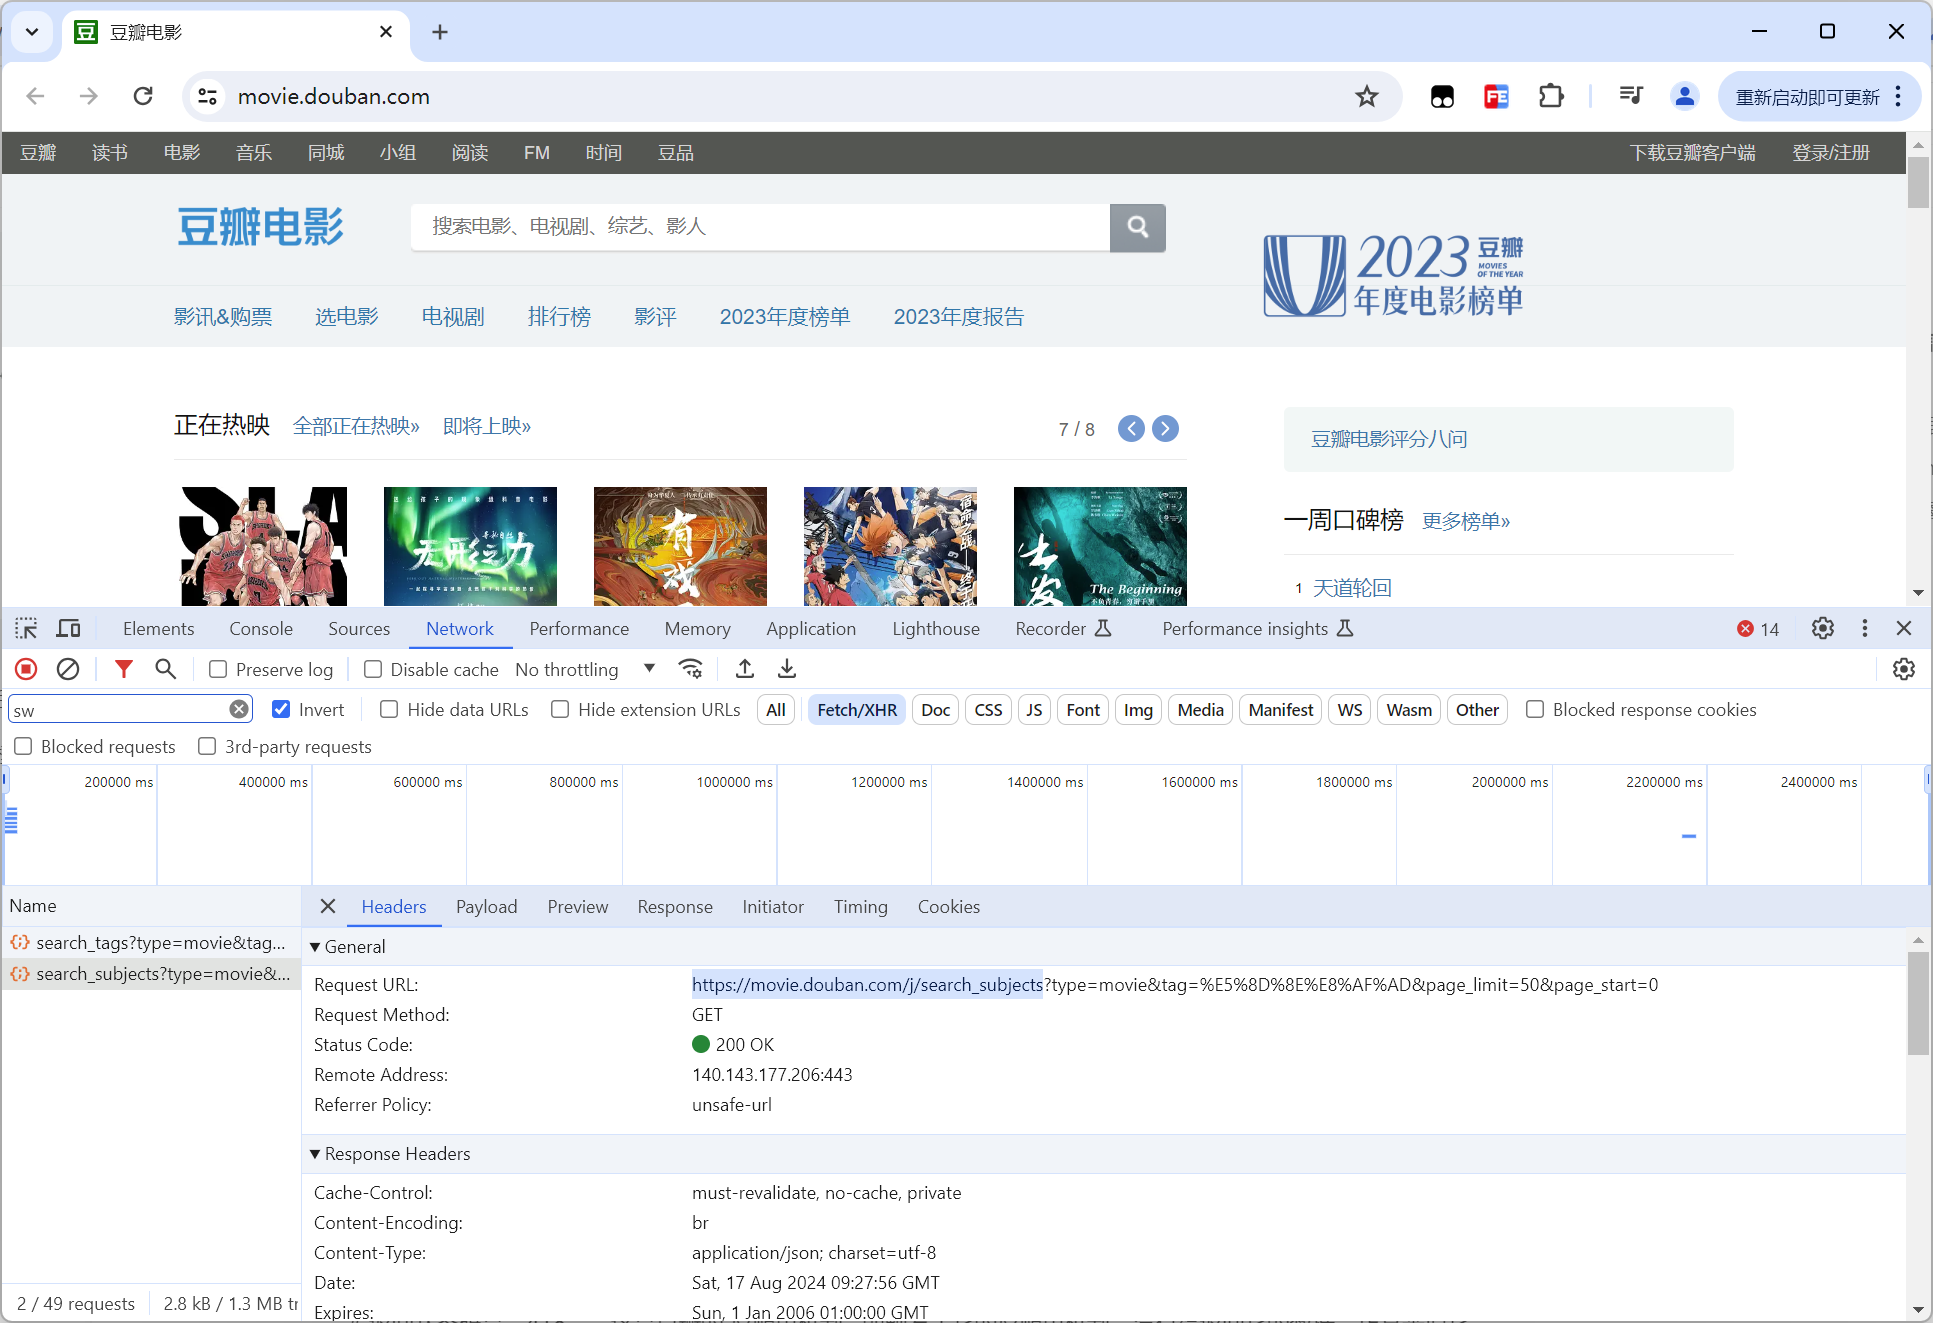The width and height of the screenshot is (1933, 1323).
Task: Click the stop recording network log icon
Action: [27, 669]
